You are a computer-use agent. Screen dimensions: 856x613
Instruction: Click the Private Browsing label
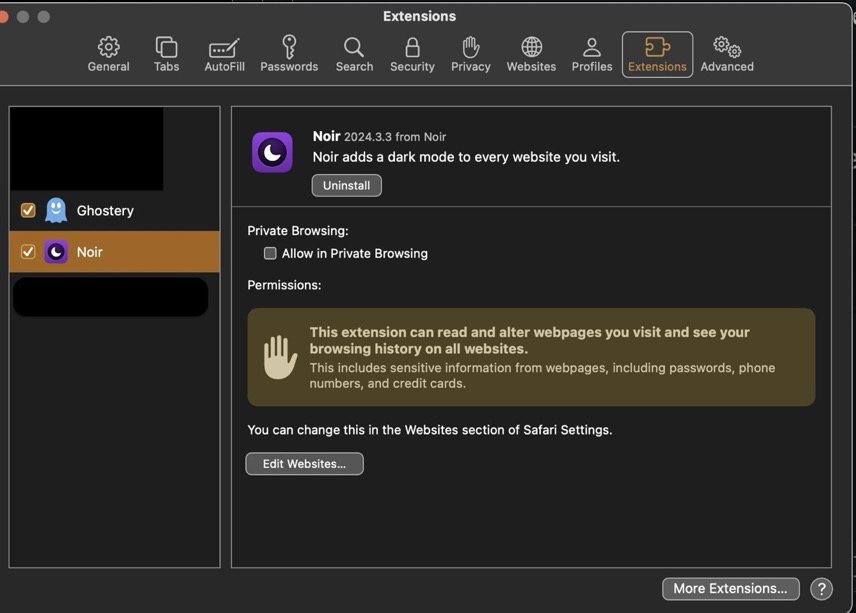click(298, 231)
